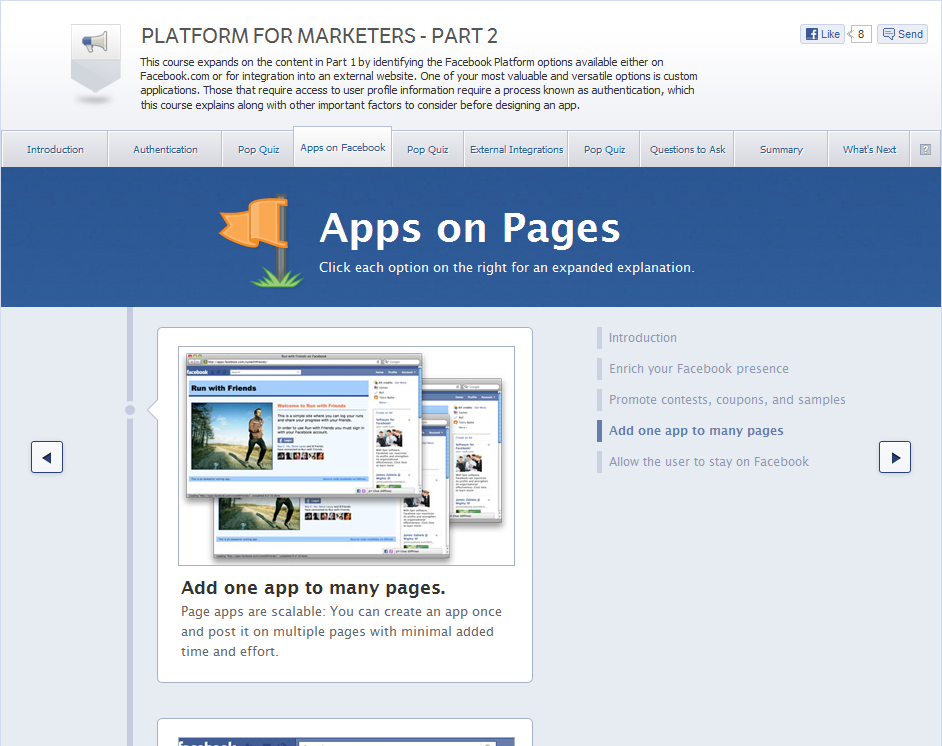Click the Send button
942x746 pixels.
point(902,34)
